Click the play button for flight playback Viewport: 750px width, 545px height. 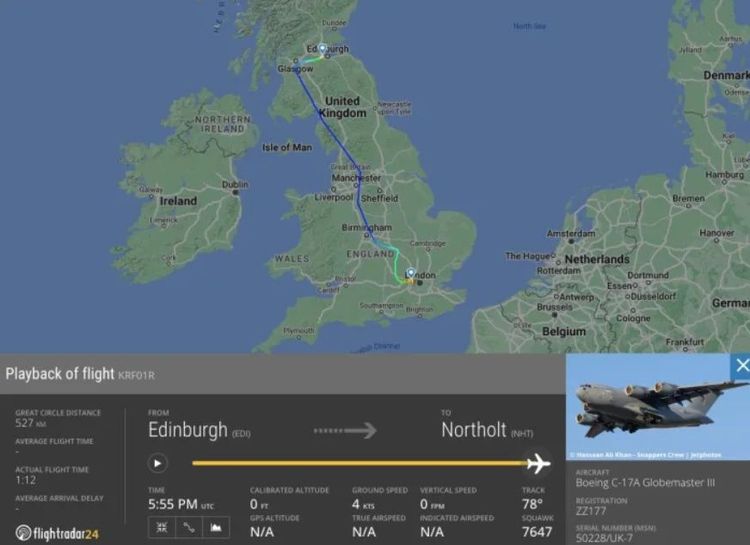(x=157, y=463)
